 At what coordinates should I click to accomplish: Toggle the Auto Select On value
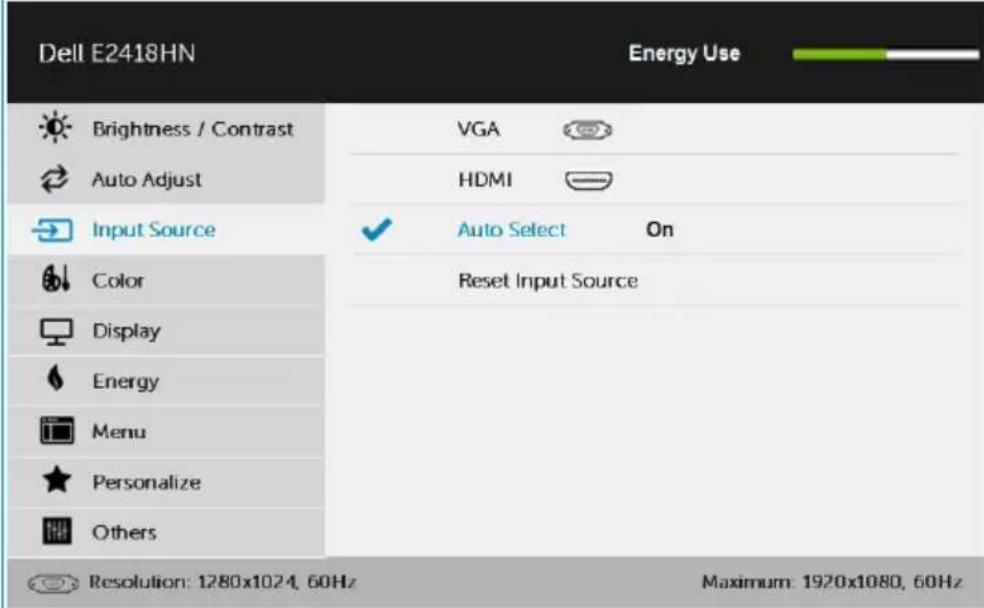pyautogui.click(x=660, y=230)
